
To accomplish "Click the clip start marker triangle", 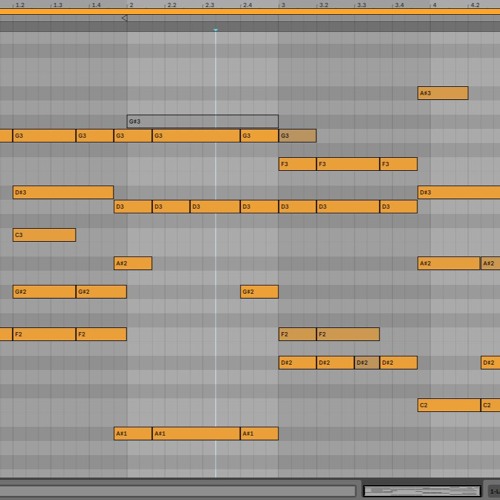I will [x=124, y=18].
